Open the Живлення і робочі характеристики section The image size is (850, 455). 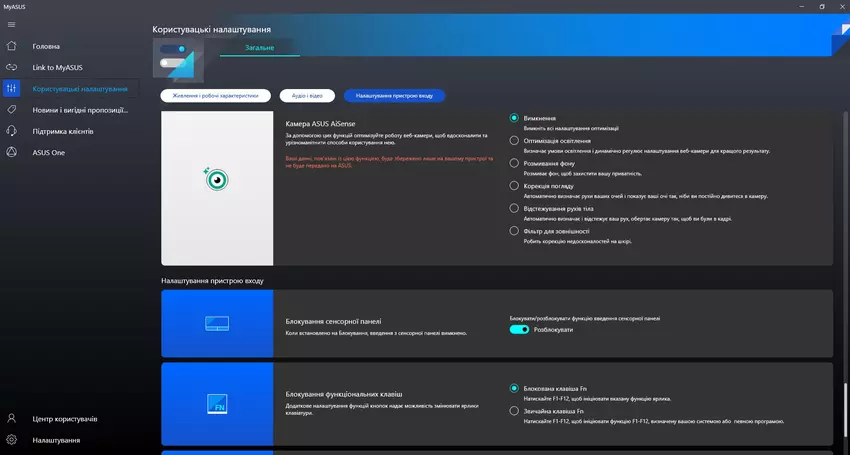214,96
